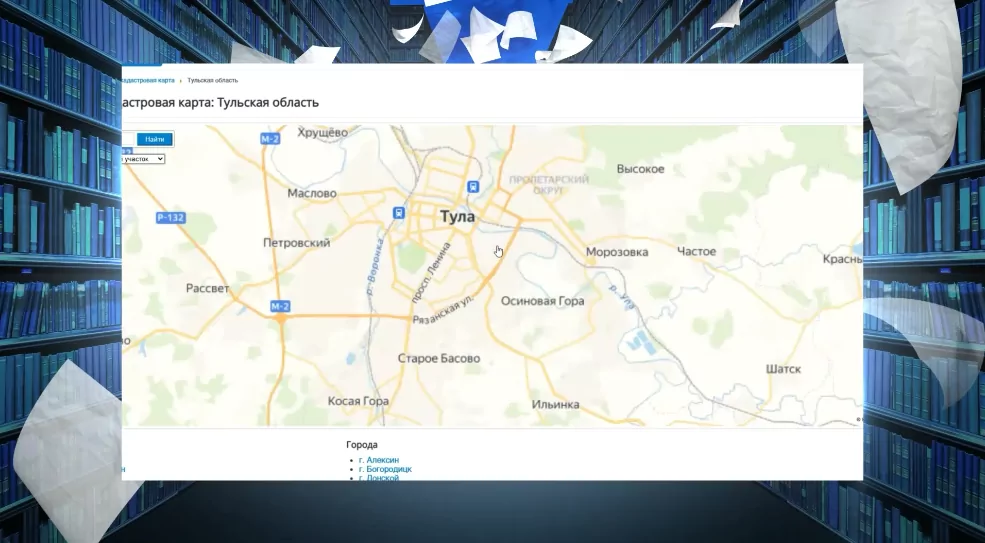Click the M-2 road shield near Хрущёво
This screenshot has width=985, height=543.
click(269, 139)
